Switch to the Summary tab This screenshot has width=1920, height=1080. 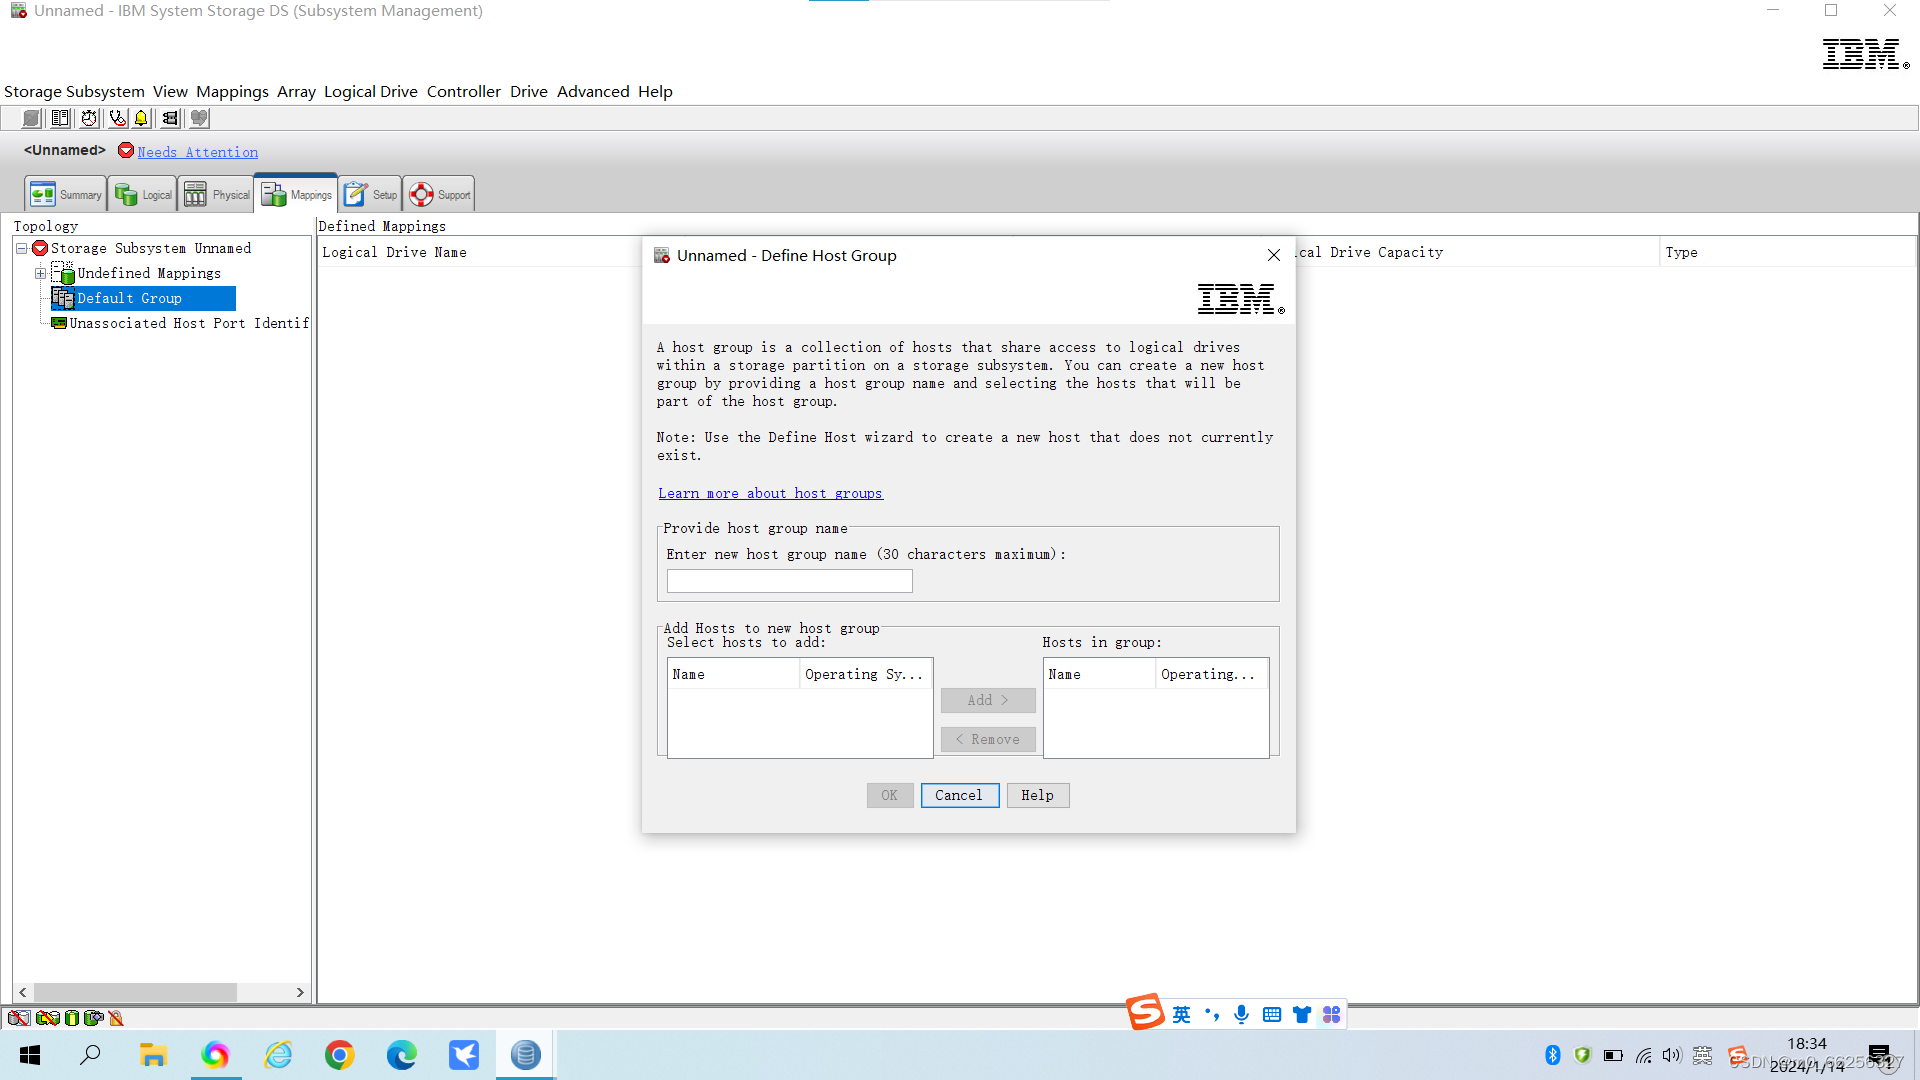click(64, 193)
